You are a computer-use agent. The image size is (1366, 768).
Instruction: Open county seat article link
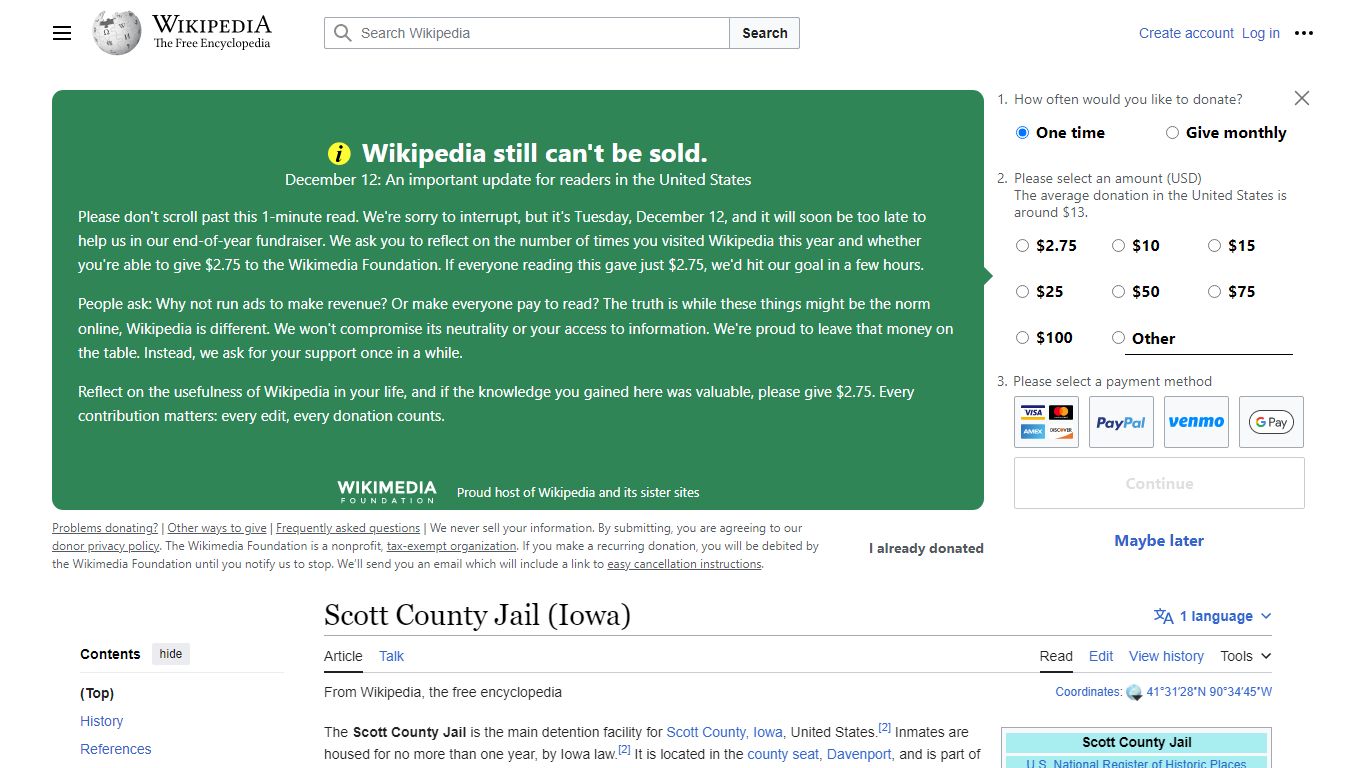[x=783, y=754]
